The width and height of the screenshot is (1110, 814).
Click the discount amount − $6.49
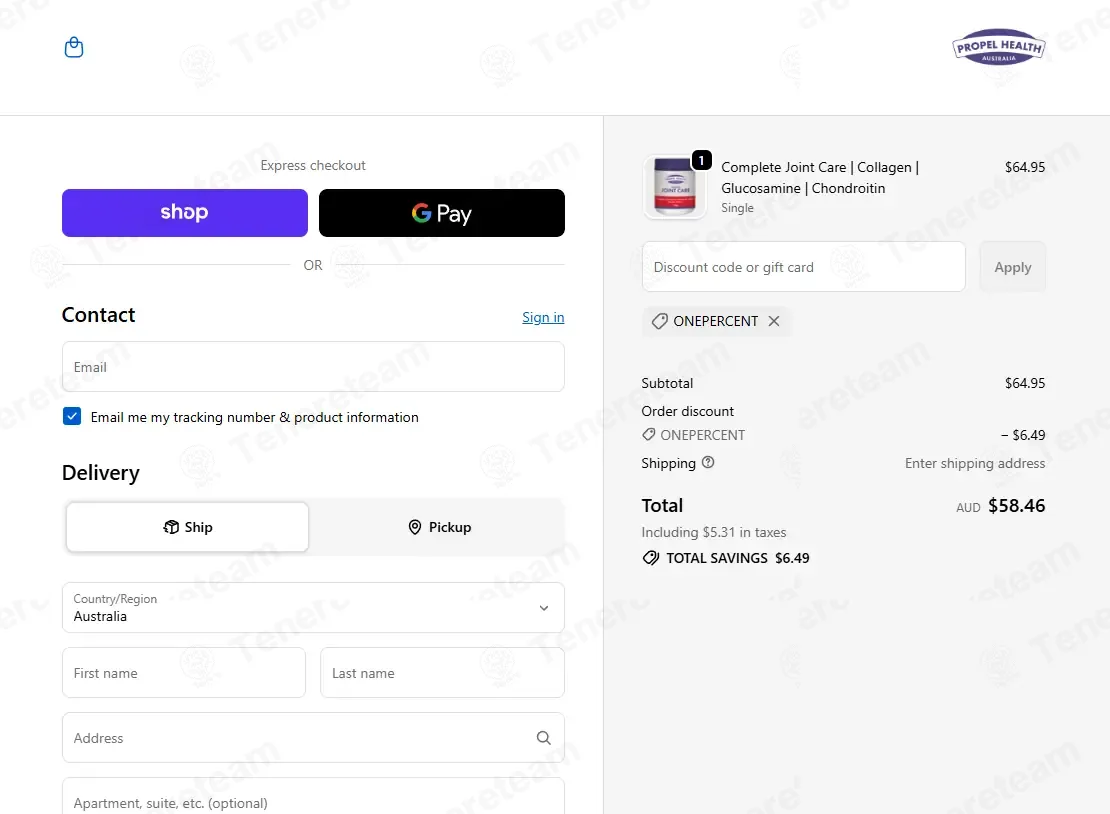(1023, 435)
